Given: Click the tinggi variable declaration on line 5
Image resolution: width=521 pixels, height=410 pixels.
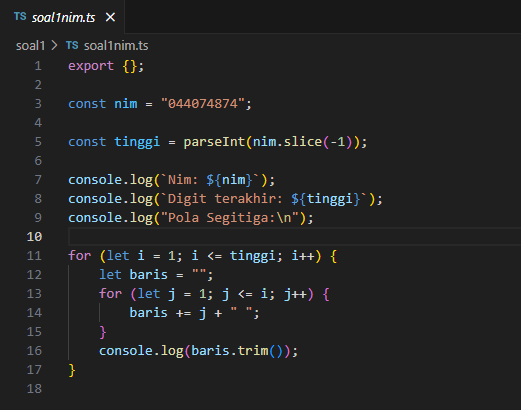Looking at the screenshot, I should tap(137, 142).
